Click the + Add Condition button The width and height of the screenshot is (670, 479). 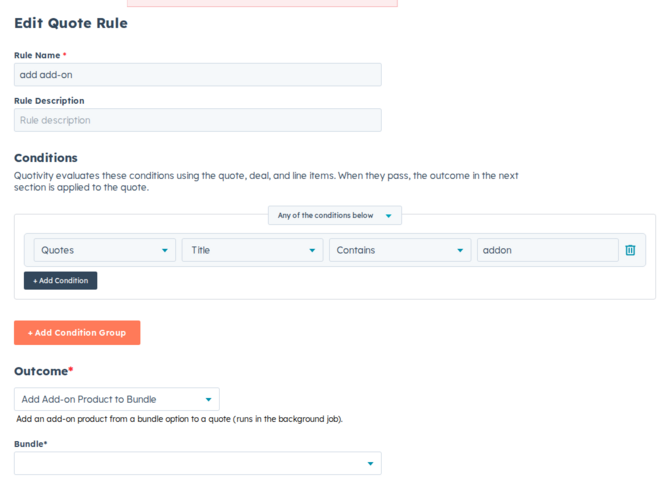tap(60, 281)
